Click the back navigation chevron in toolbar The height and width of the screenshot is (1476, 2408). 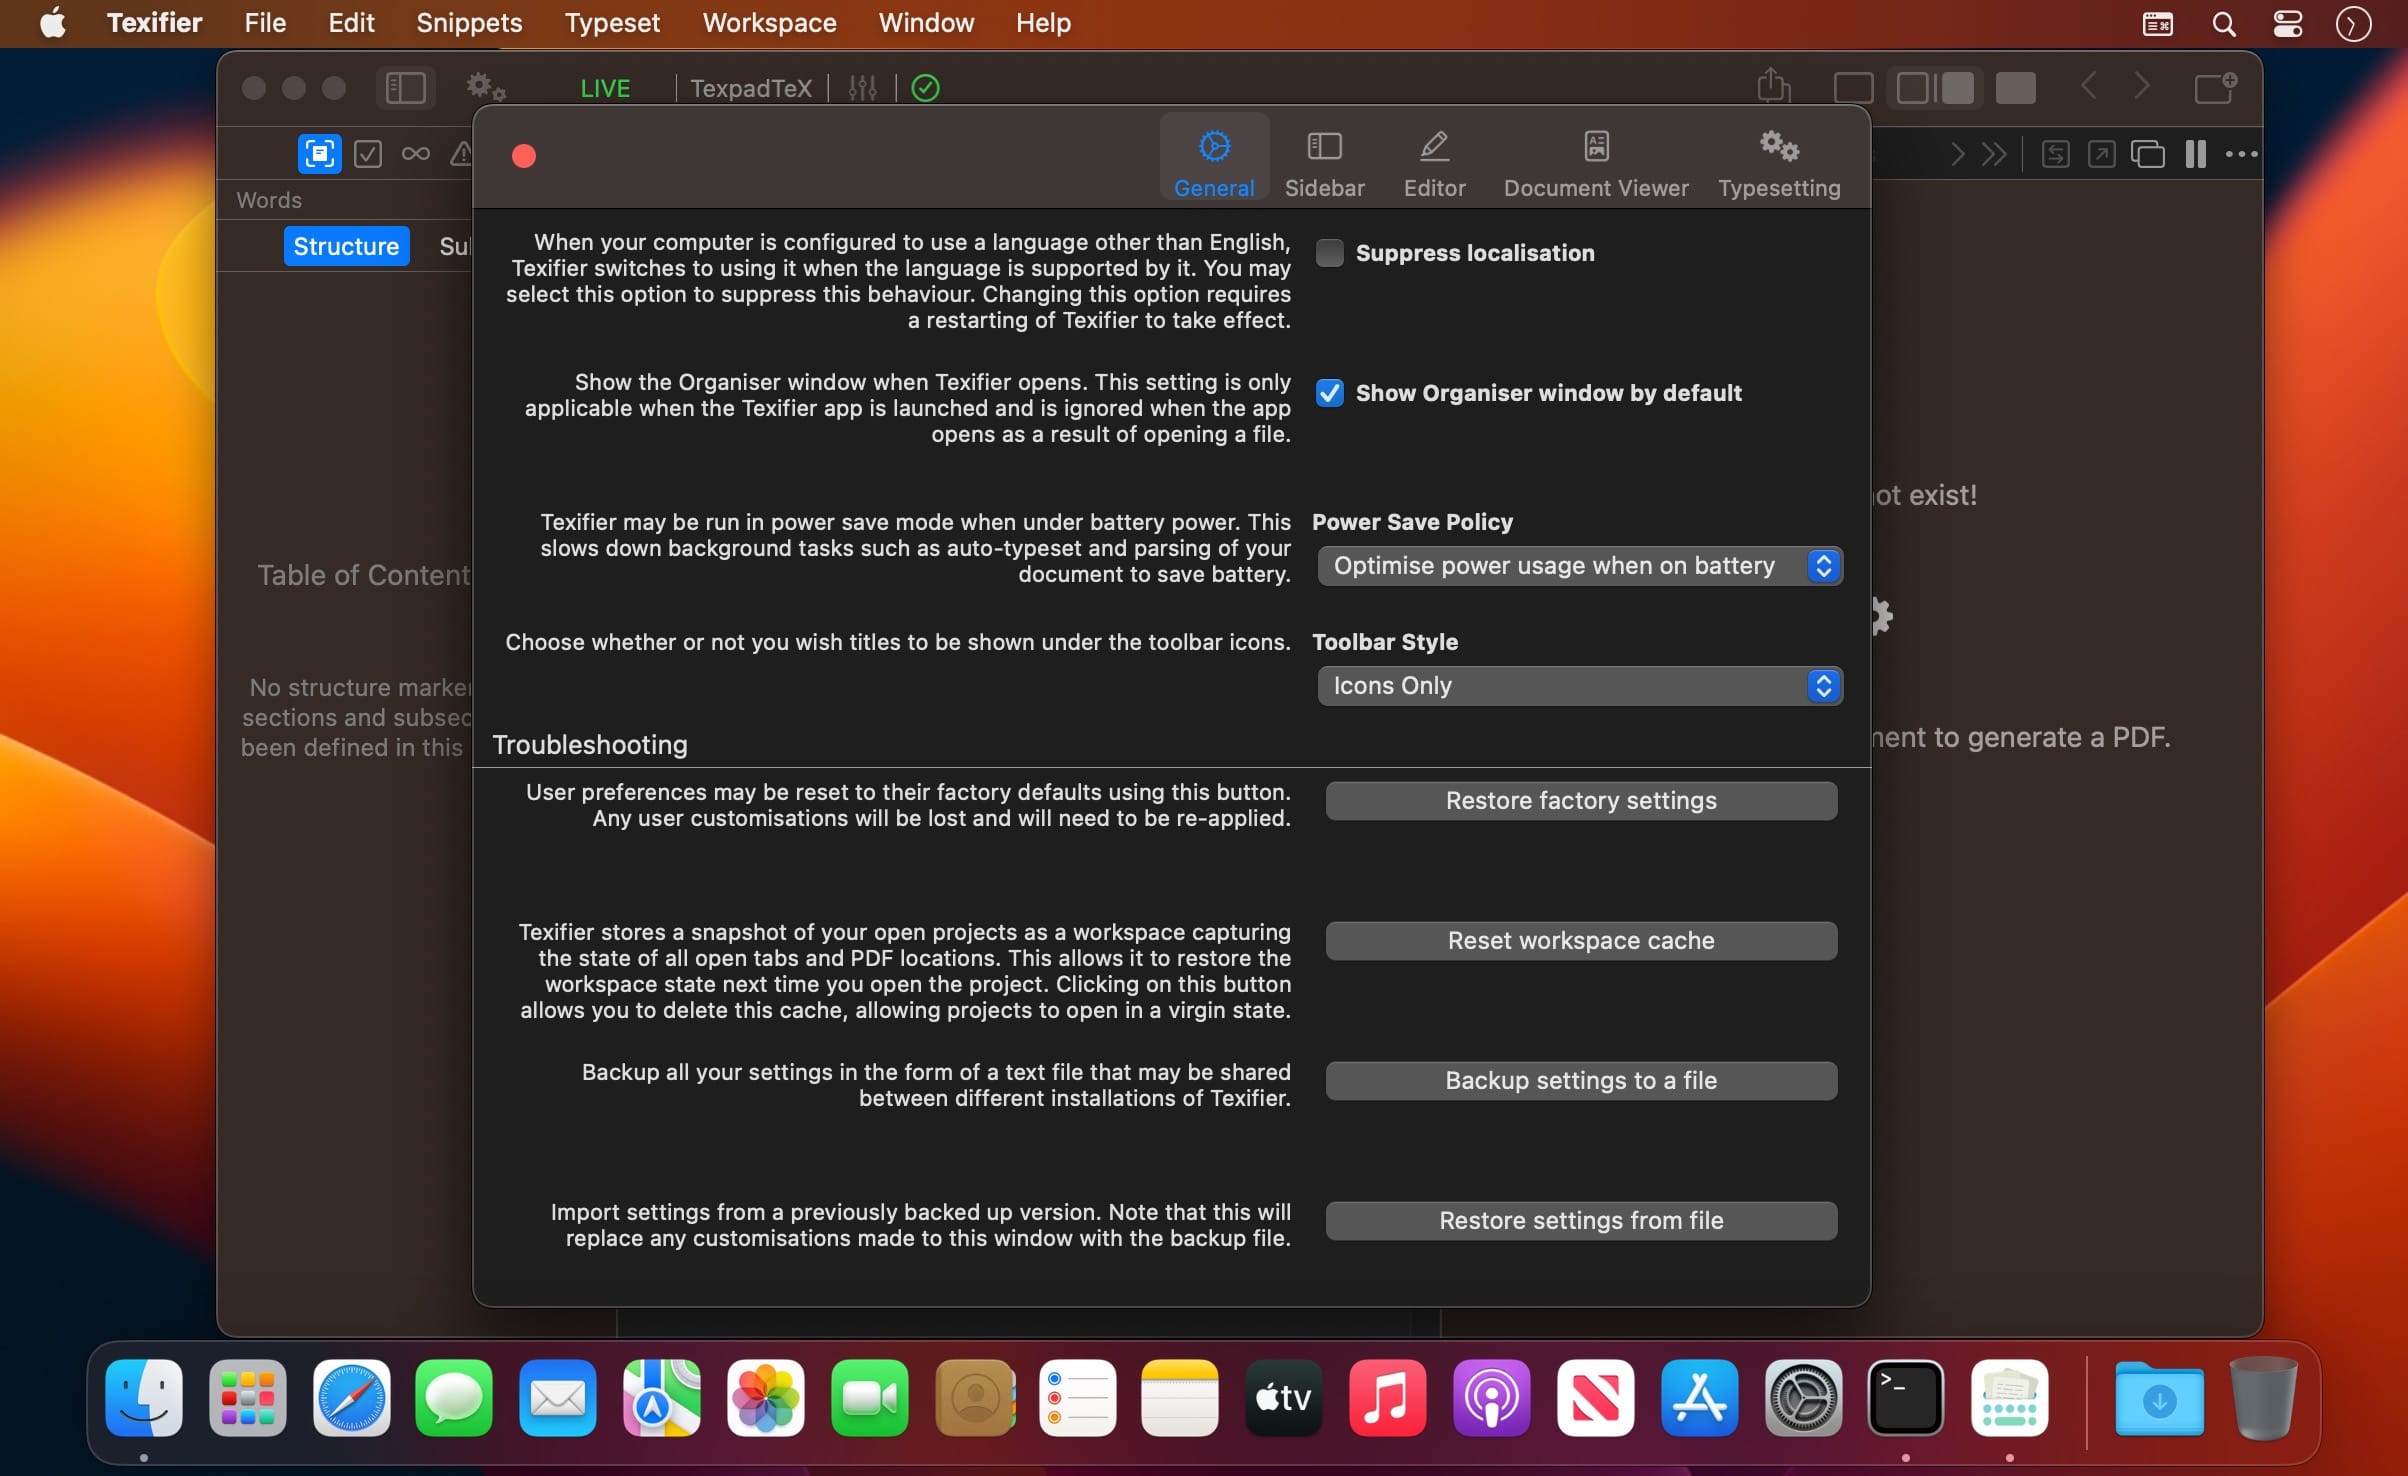pyautogui.click(x=2089, y=86)
